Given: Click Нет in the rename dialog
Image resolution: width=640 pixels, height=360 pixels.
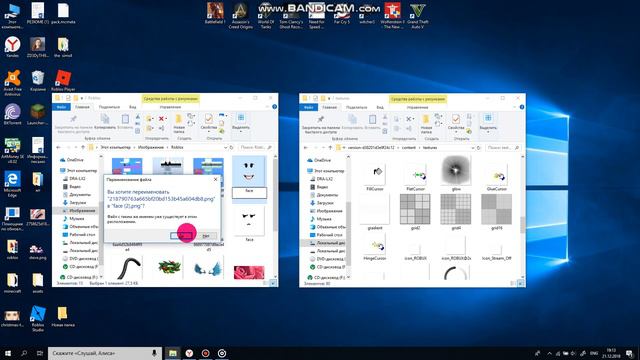Looking at the screenshot, I should coord(206,236).
